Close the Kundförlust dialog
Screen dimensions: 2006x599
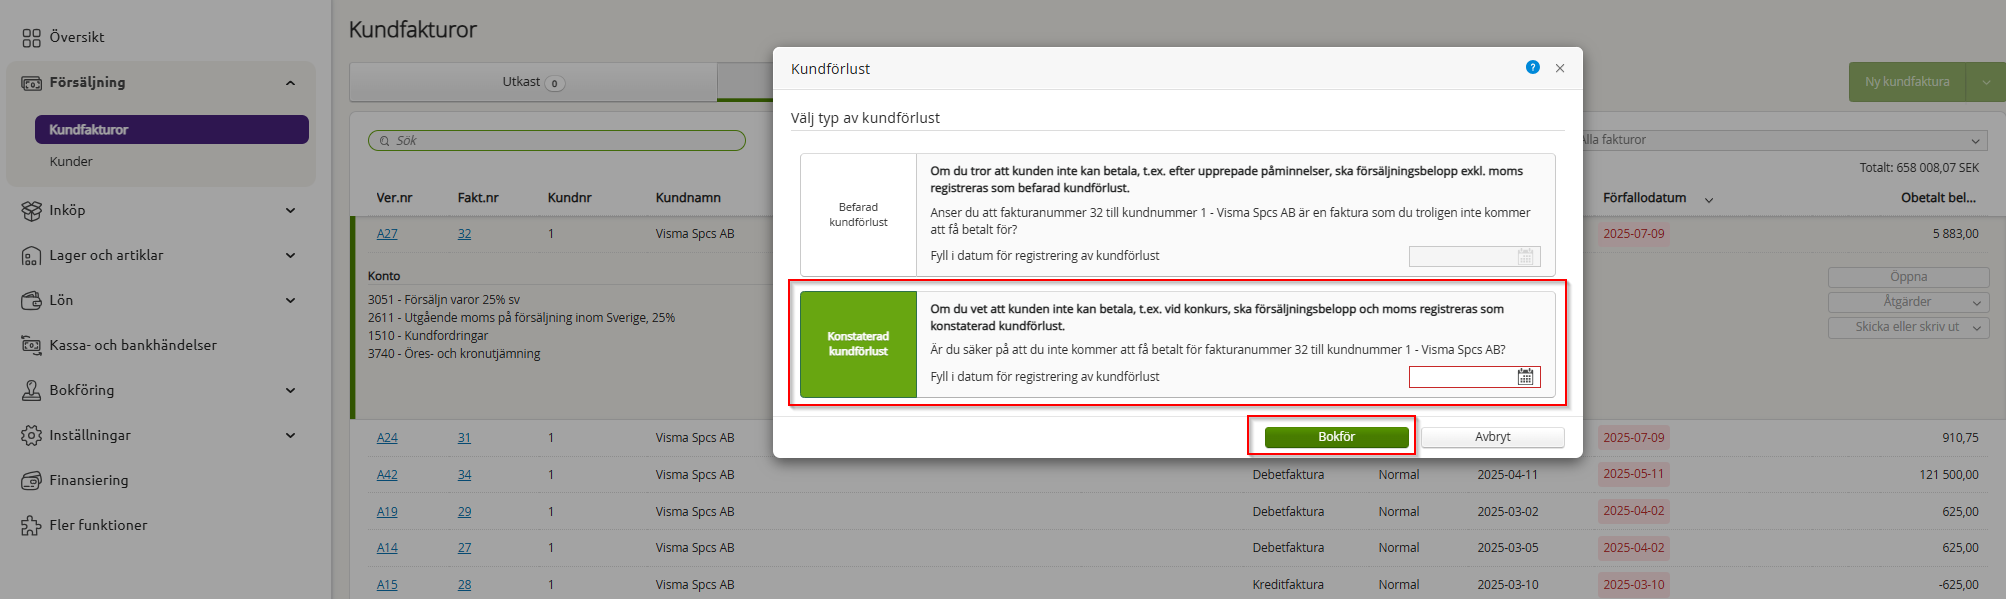(x=1560, y=69)
